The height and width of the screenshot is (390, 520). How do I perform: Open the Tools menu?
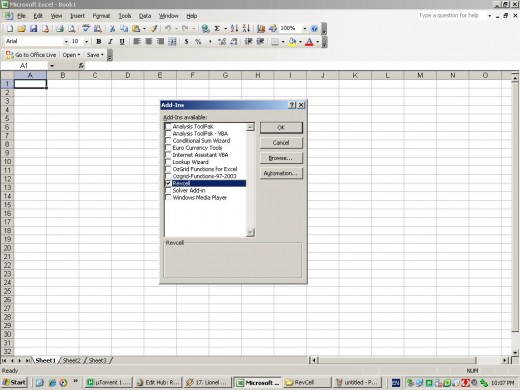pos(125,16)
